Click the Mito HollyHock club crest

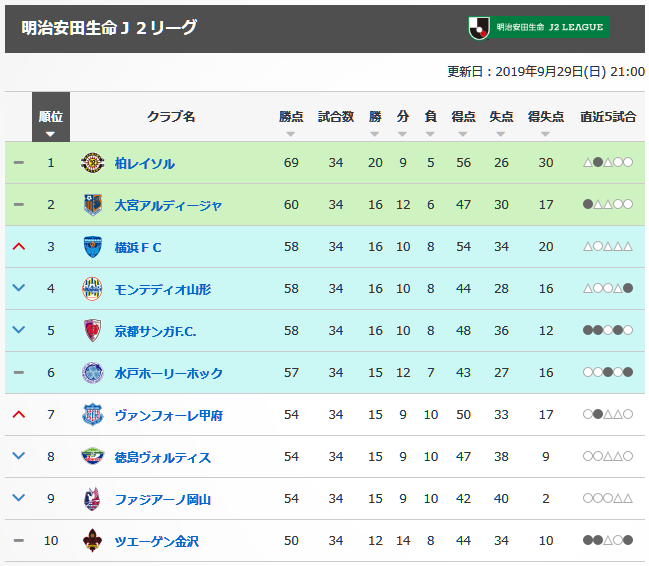tap(92, 373)
